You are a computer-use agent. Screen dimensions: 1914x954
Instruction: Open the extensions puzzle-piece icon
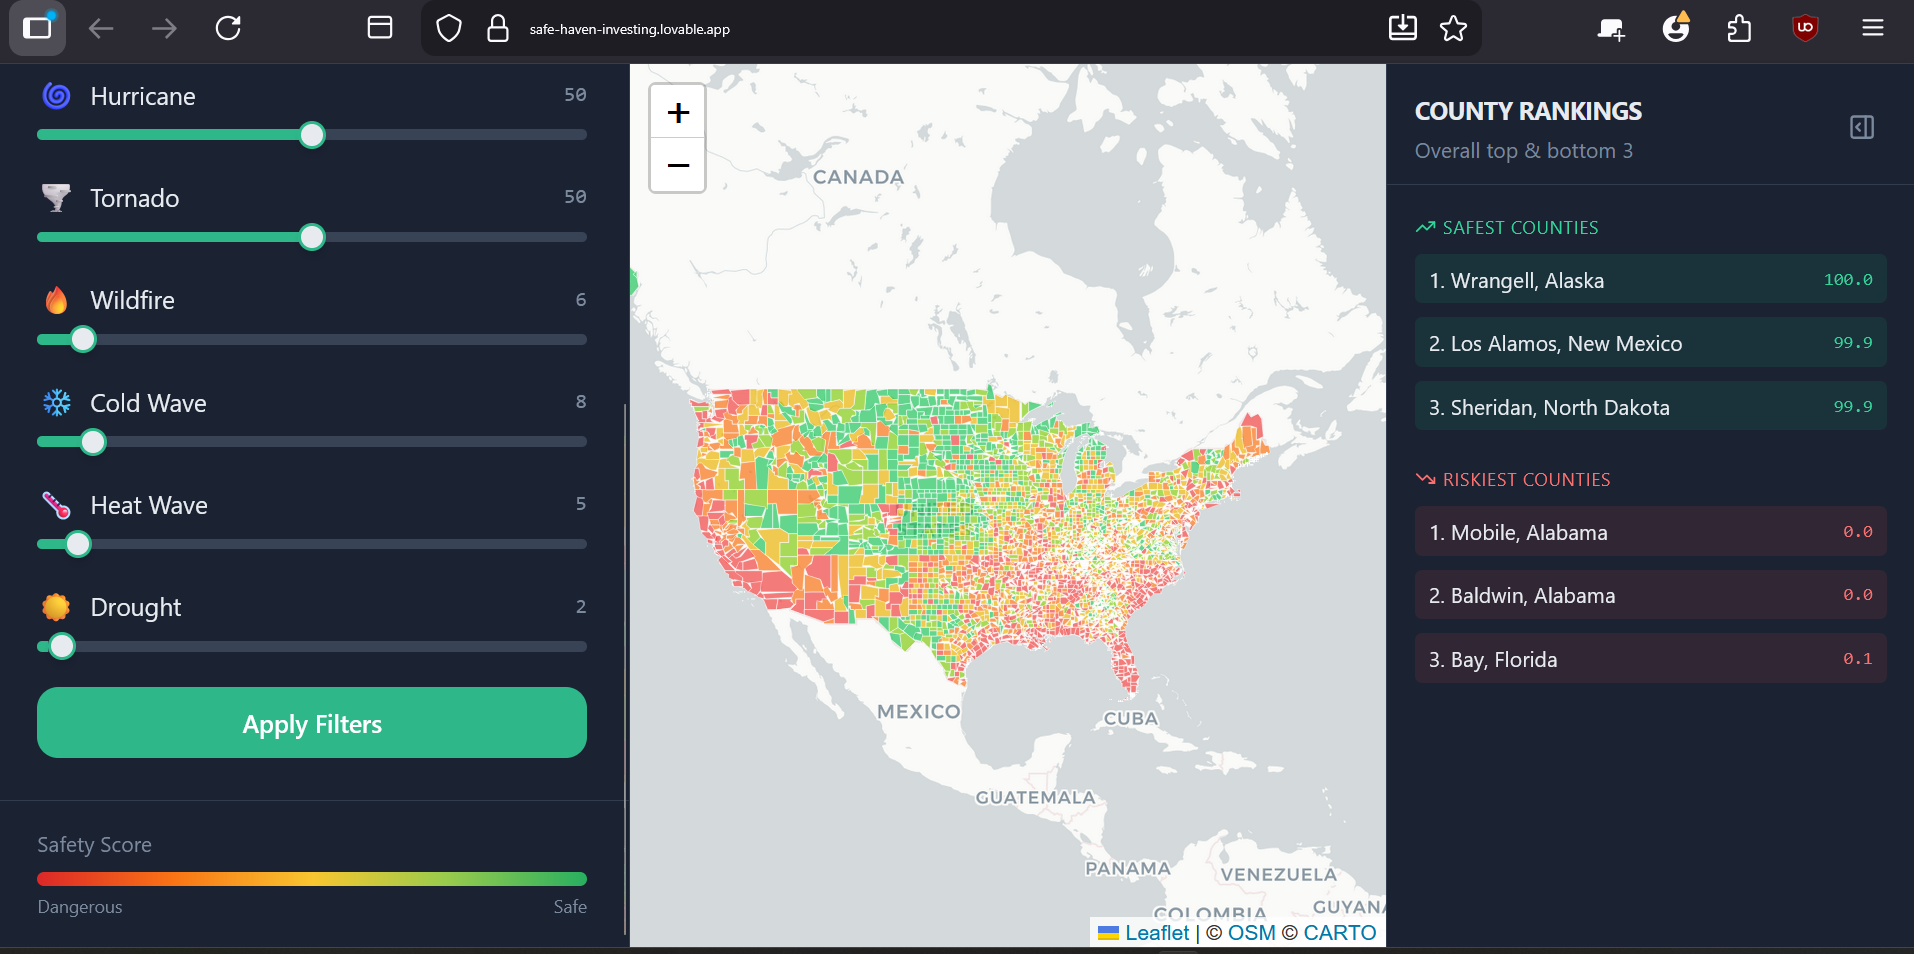[1740, 28]
